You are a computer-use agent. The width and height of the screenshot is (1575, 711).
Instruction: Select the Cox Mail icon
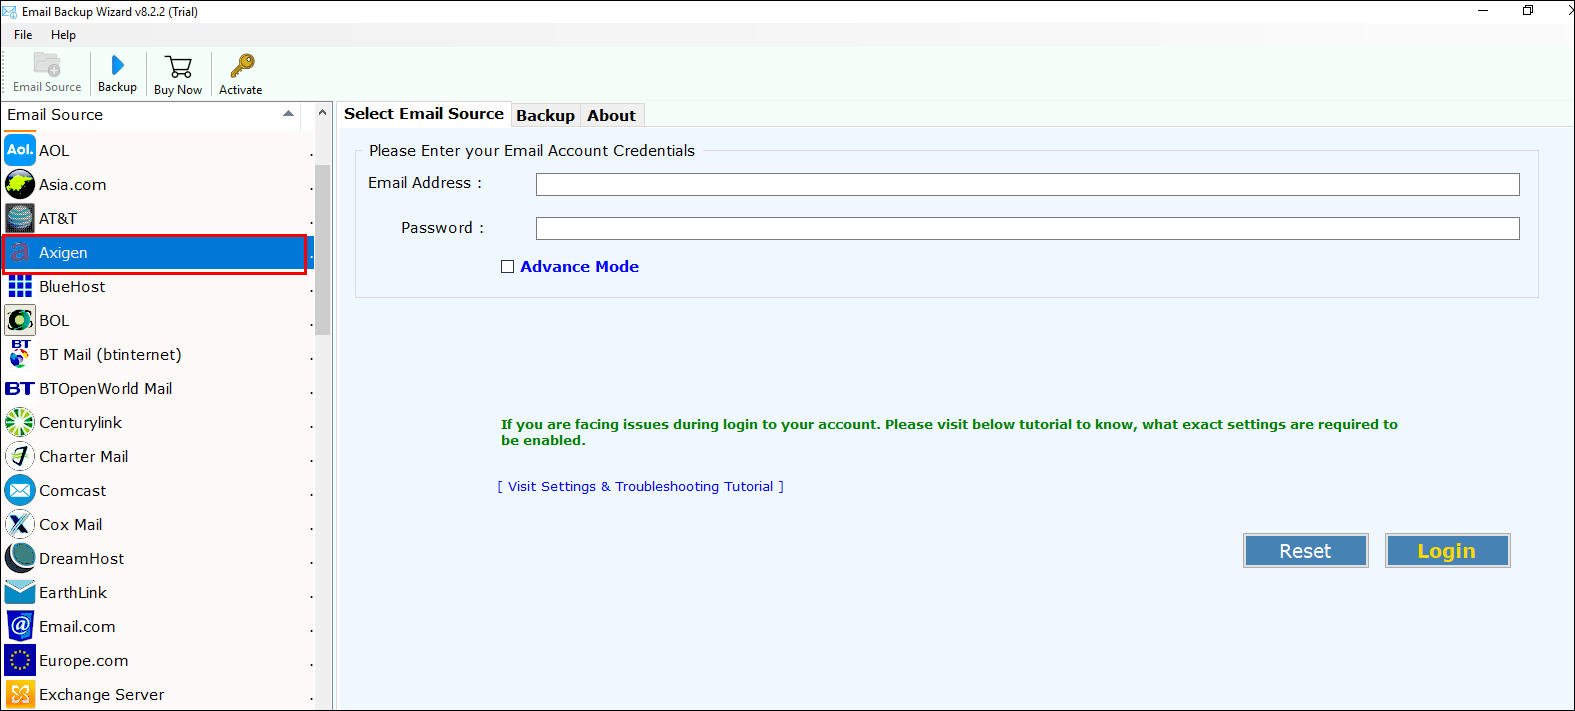(x=20, y=524)
